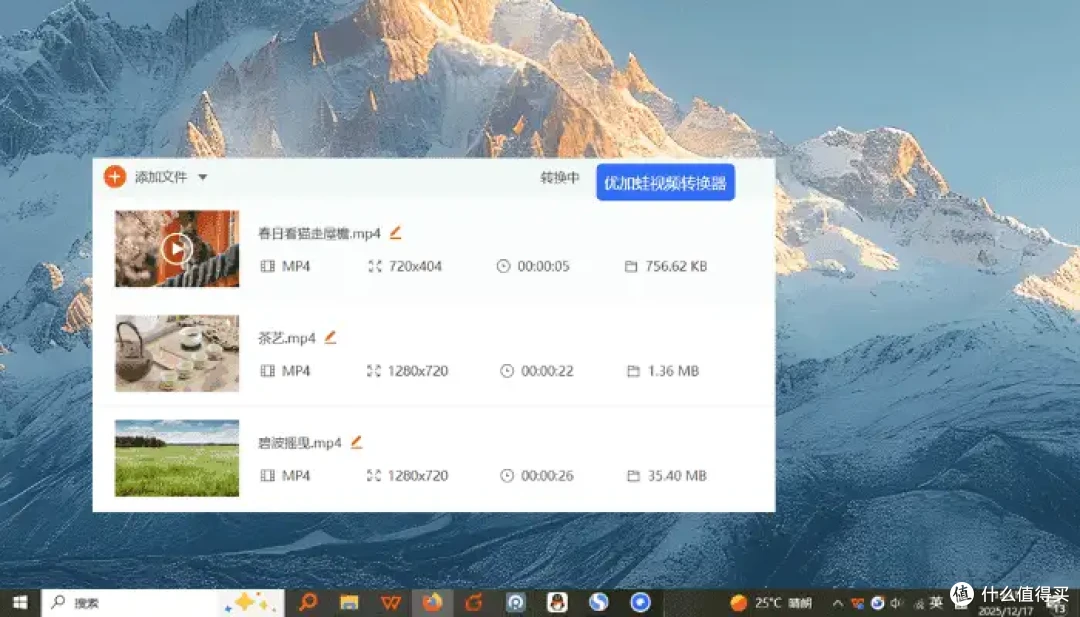Click the resolution icon beside 720x404

tap(375, 266)
